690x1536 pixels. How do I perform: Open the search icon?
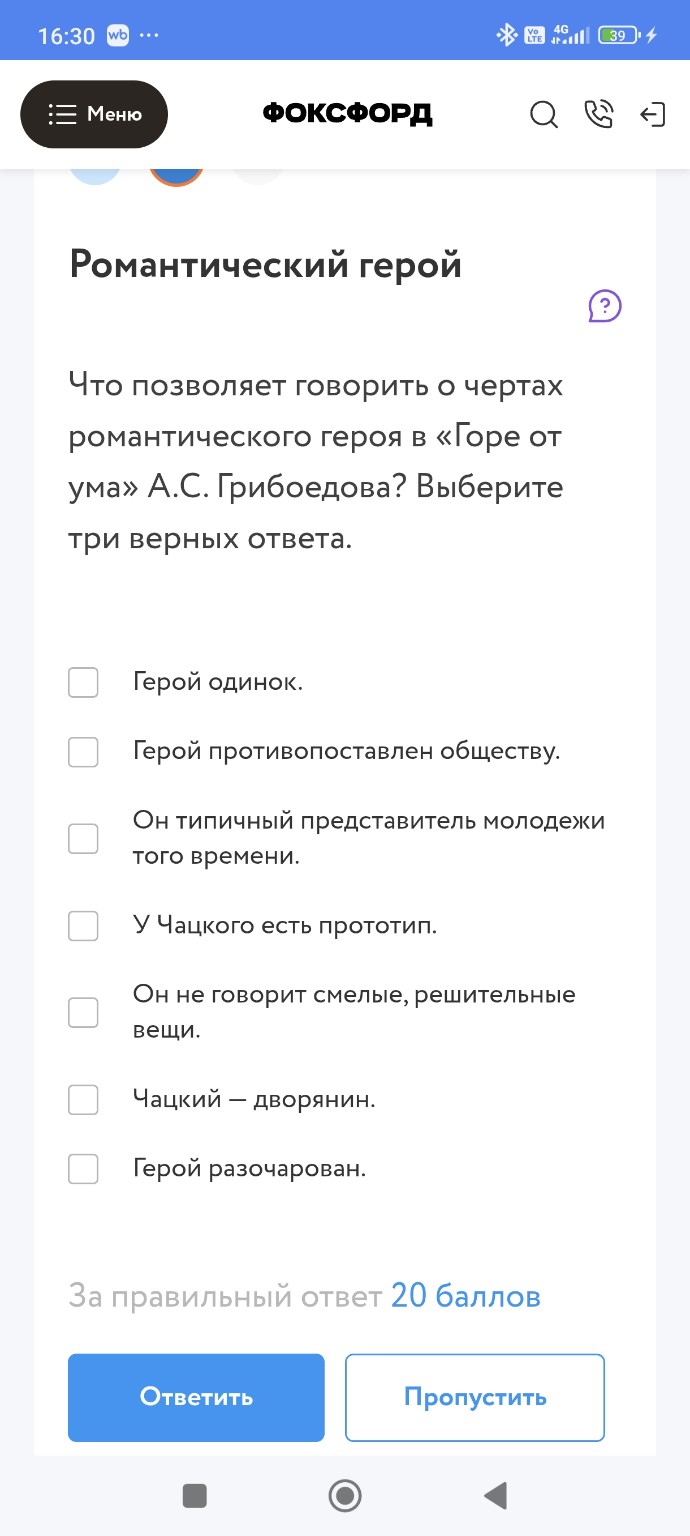[544, 115]
